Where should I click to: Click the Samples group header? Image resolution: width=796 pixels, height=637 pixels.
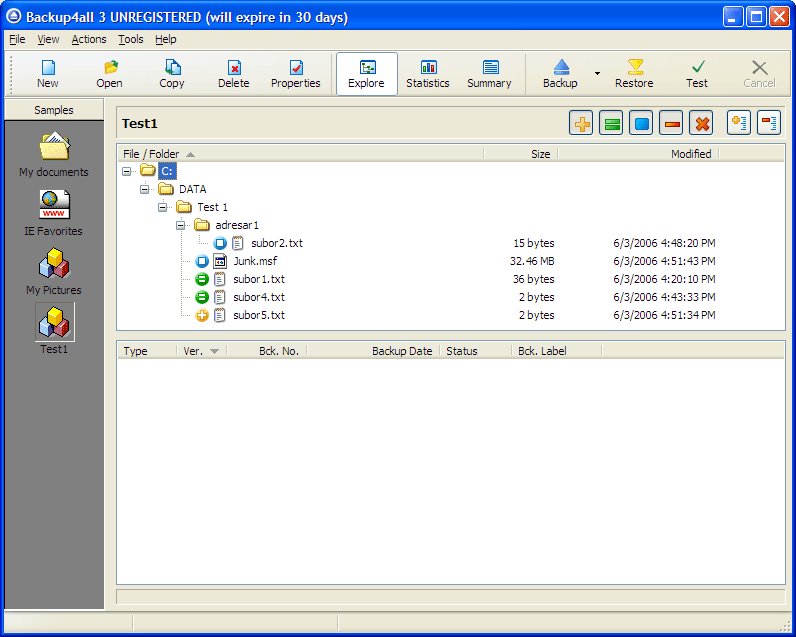click(x=54, y=110)
